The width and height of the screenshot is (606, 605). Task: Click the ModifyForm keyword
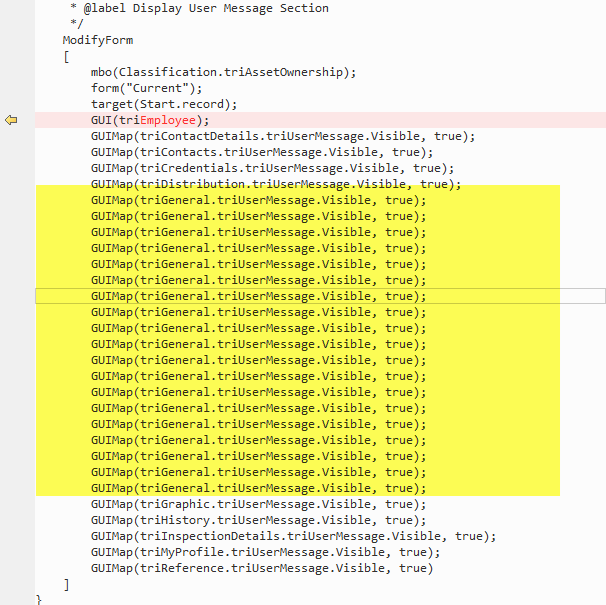tap(98, 40)
